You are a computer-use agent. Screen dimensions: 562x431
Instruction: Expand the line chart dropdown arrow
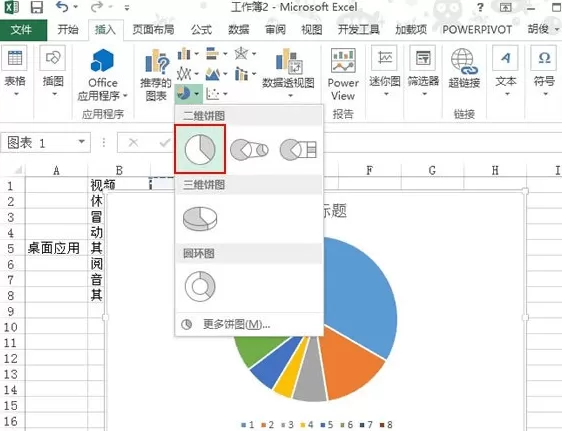(196, 74)
